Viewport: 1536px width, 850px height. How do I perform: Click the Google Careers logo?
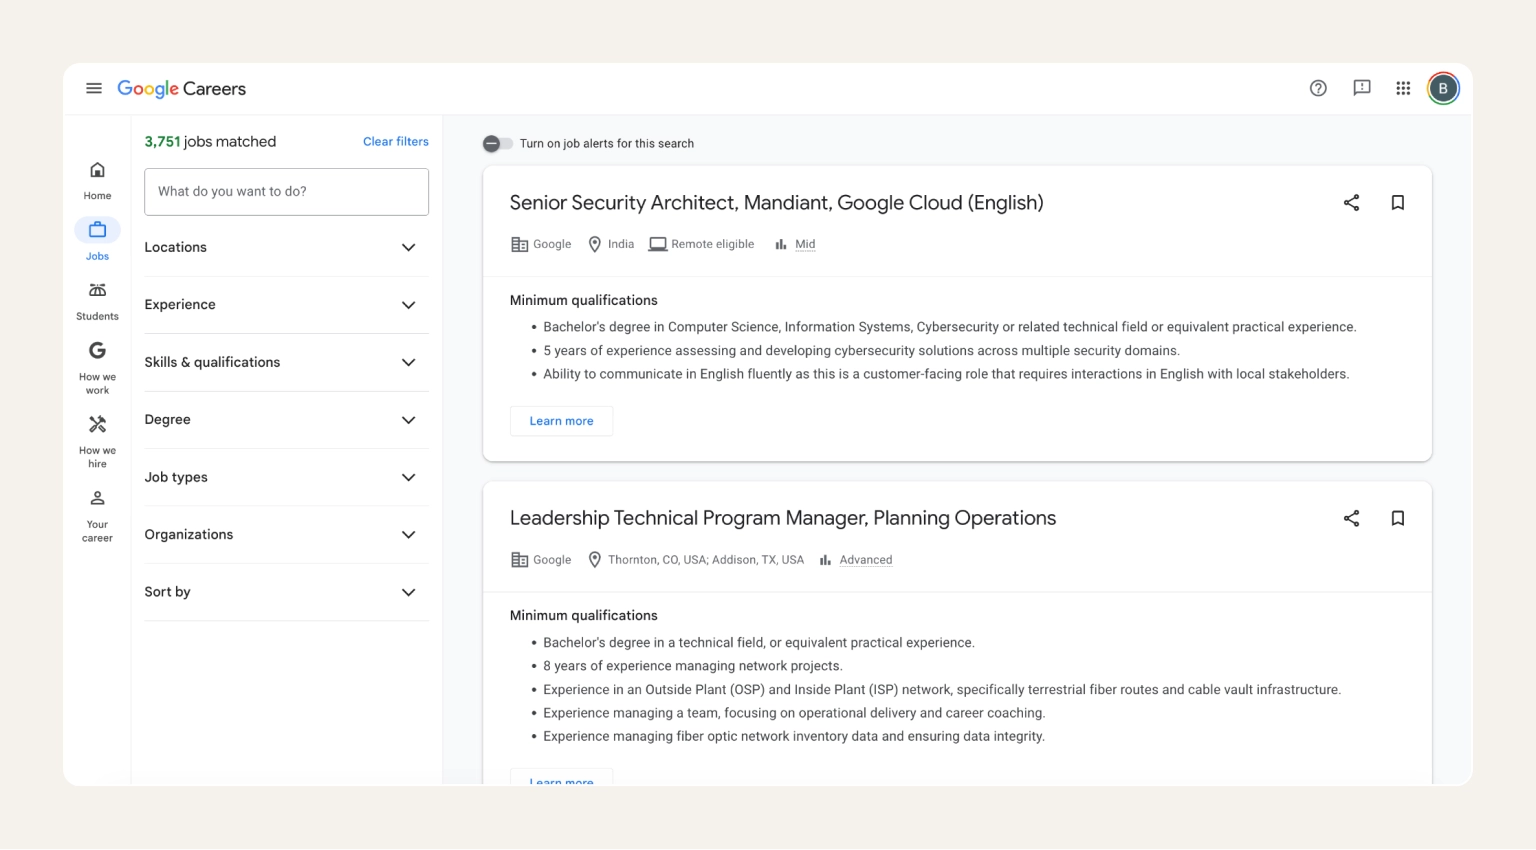(181, 89)
